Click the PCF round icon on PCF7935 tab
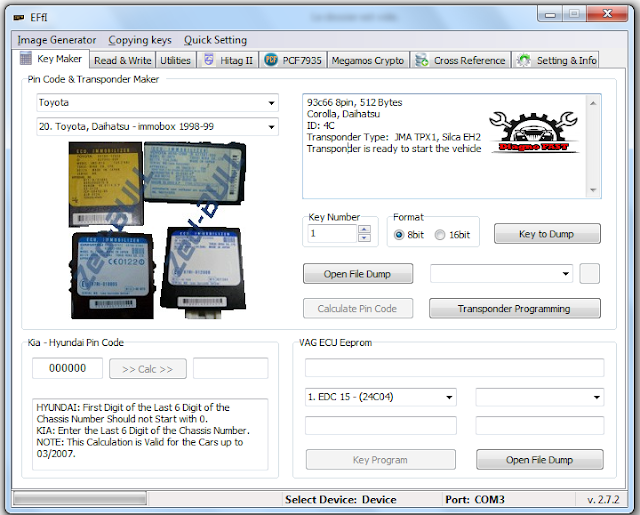Viewport: 640px width, 515px height. click(271, 60)
